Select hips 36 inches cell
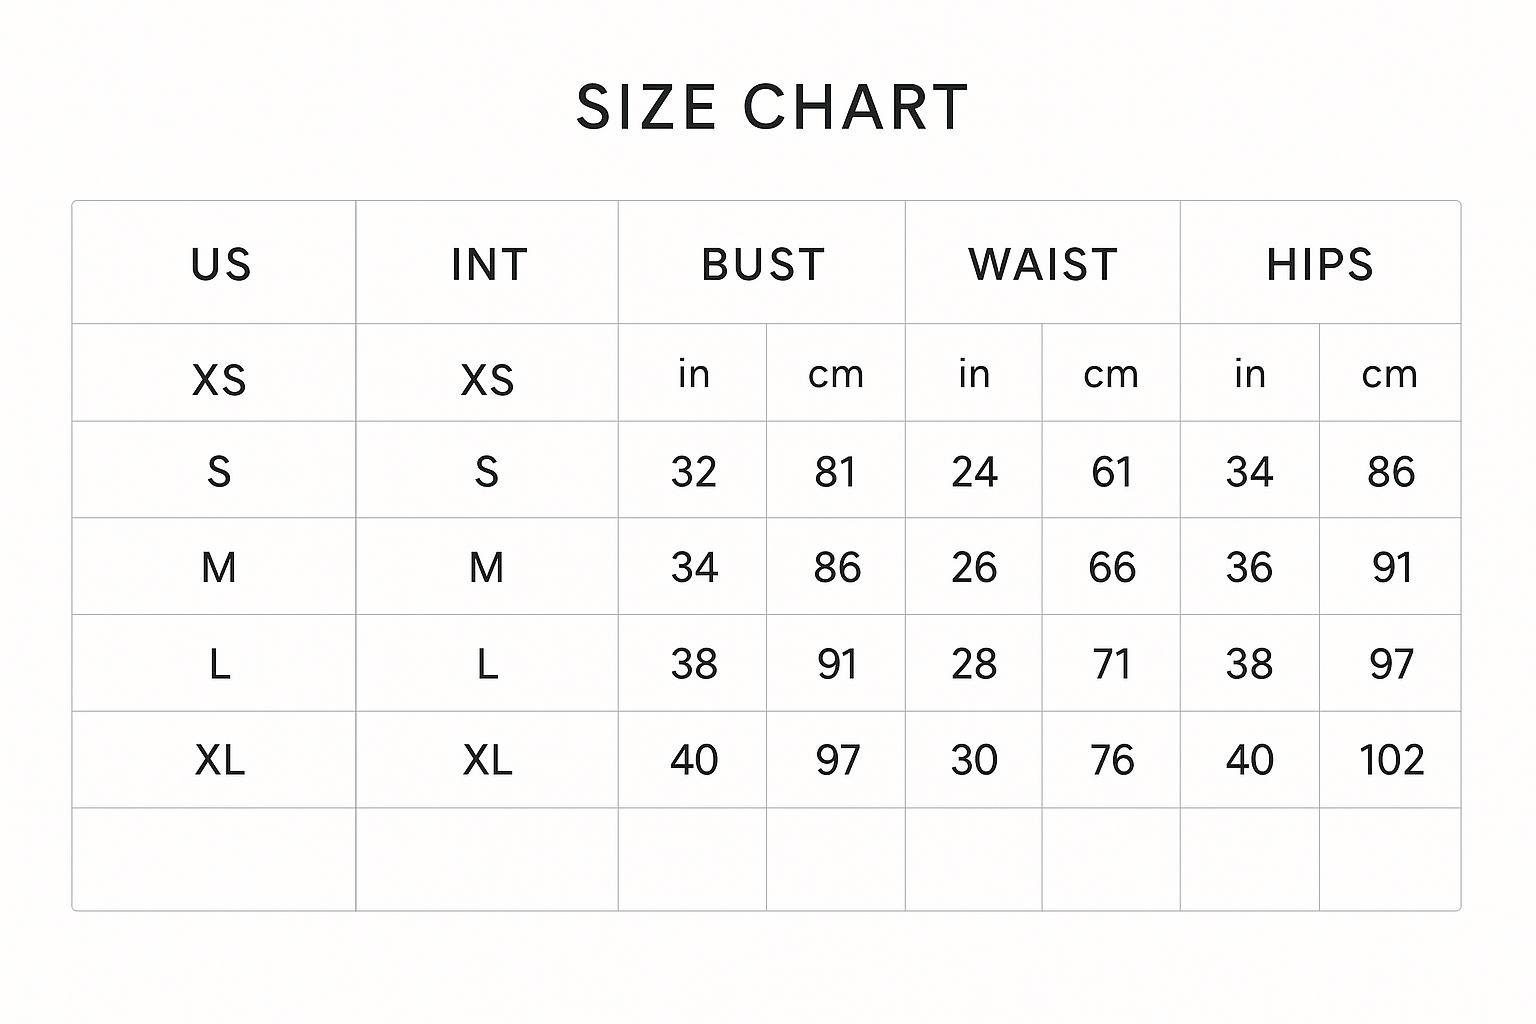1536x1024 pixels. point(1249,568)
